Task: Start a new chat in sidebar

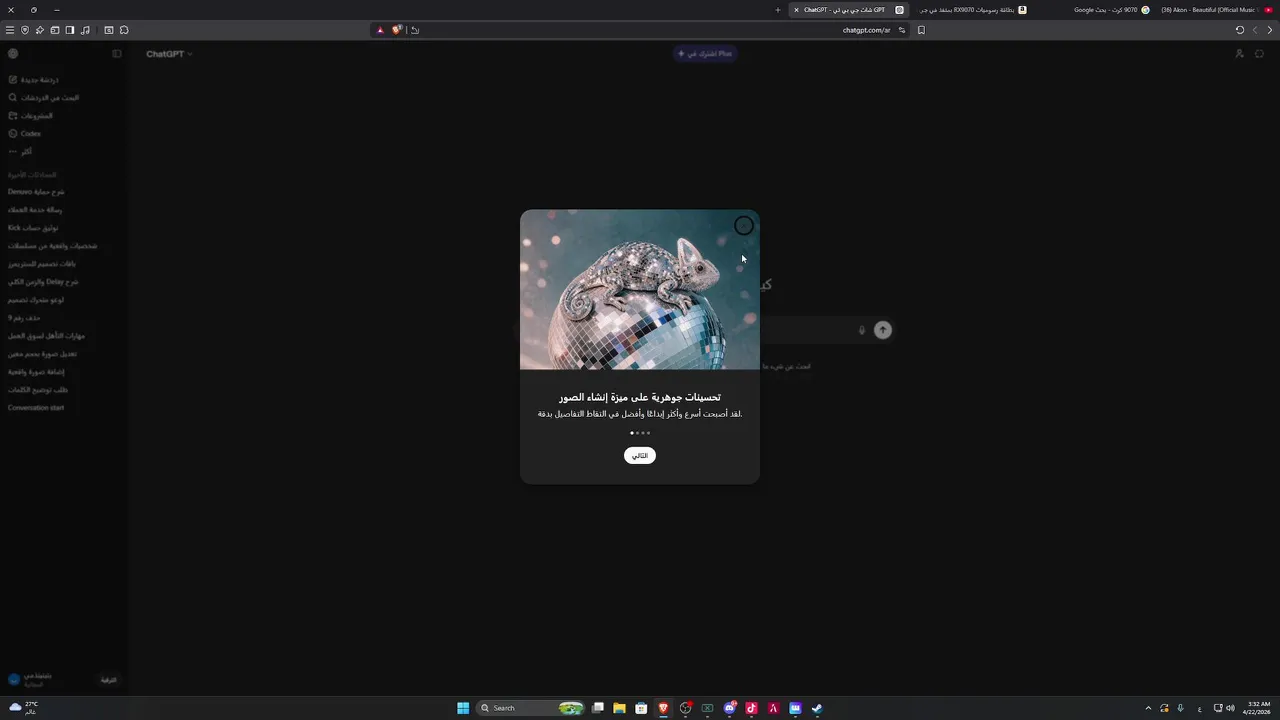Action: tap(62, 79)
